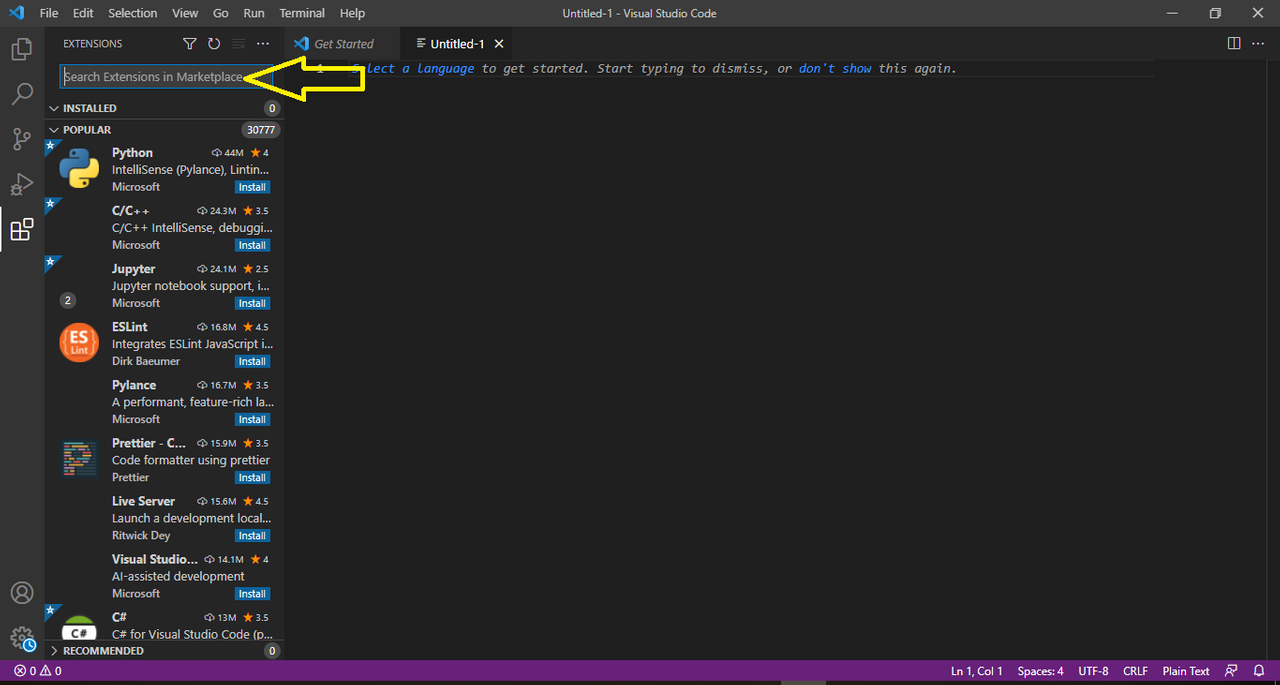Open the editor more actions ellipsis

click(x=1259, y=44)
